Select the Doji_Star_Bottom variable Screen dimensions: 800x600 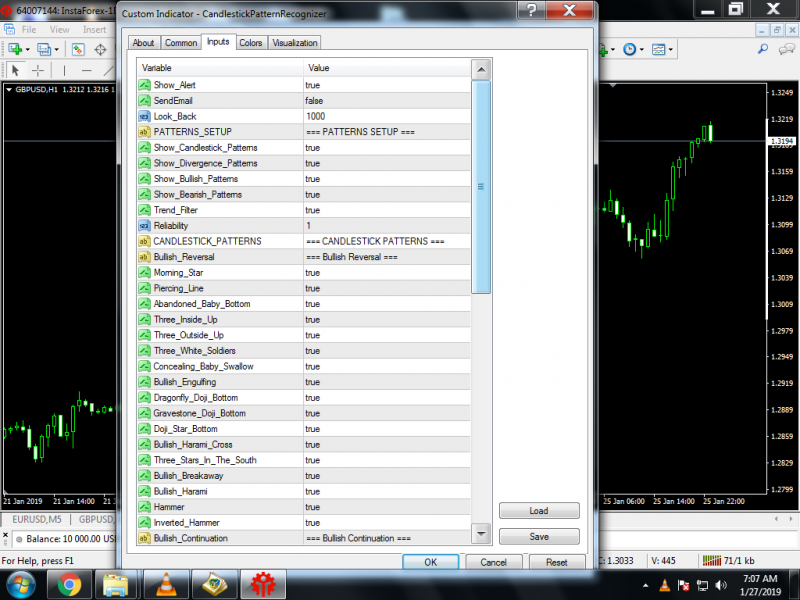coord(186,429)
